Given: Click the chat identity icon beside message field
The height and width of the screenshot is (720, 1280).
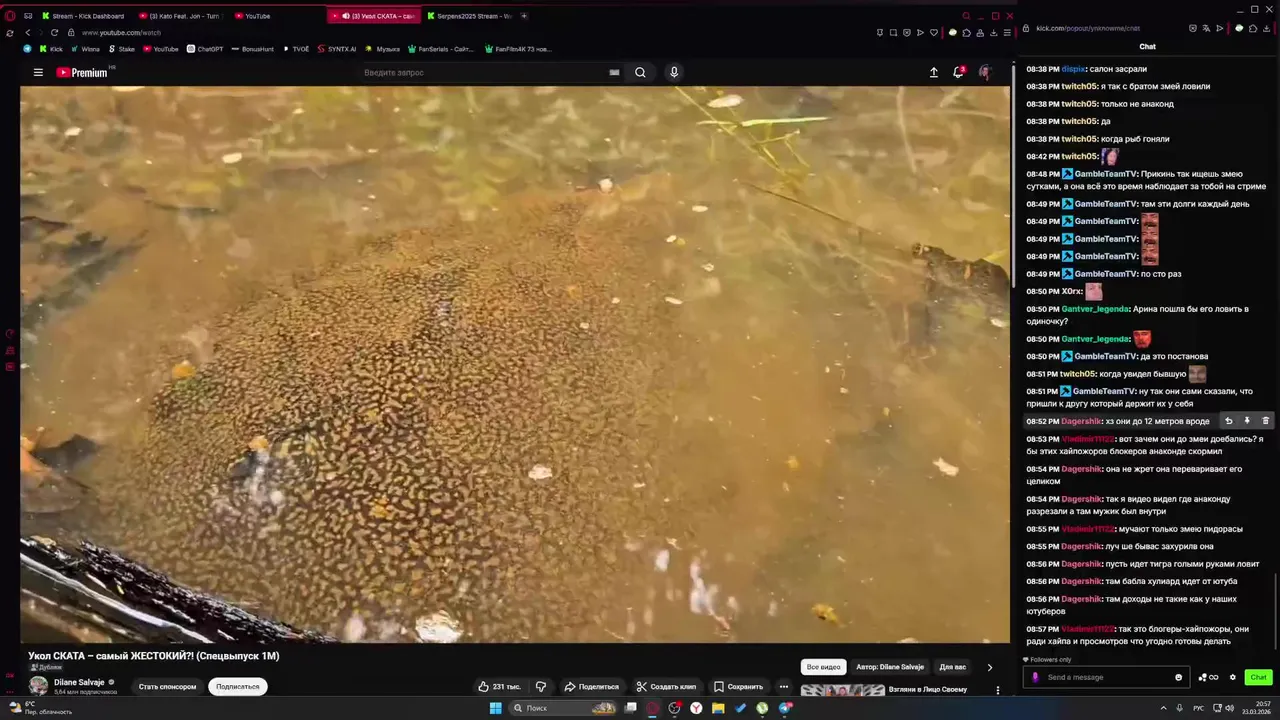Looking at the screenshot, I should [x=1035, y=677].
